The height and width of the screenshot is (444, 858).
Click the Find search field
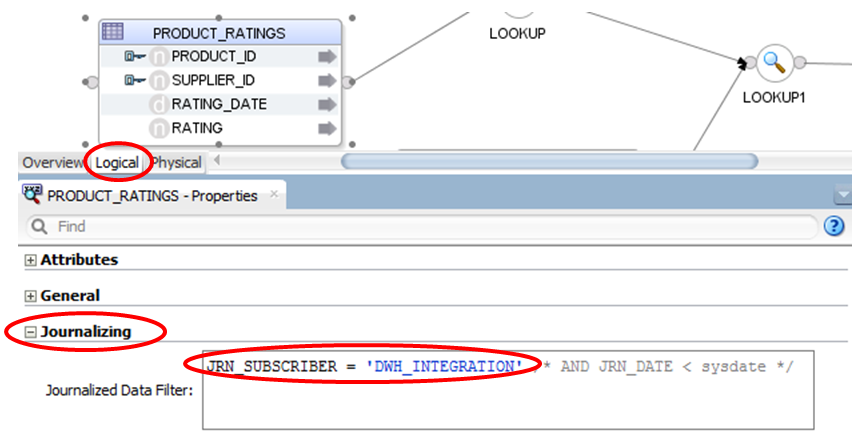click(x=420, y=227)
